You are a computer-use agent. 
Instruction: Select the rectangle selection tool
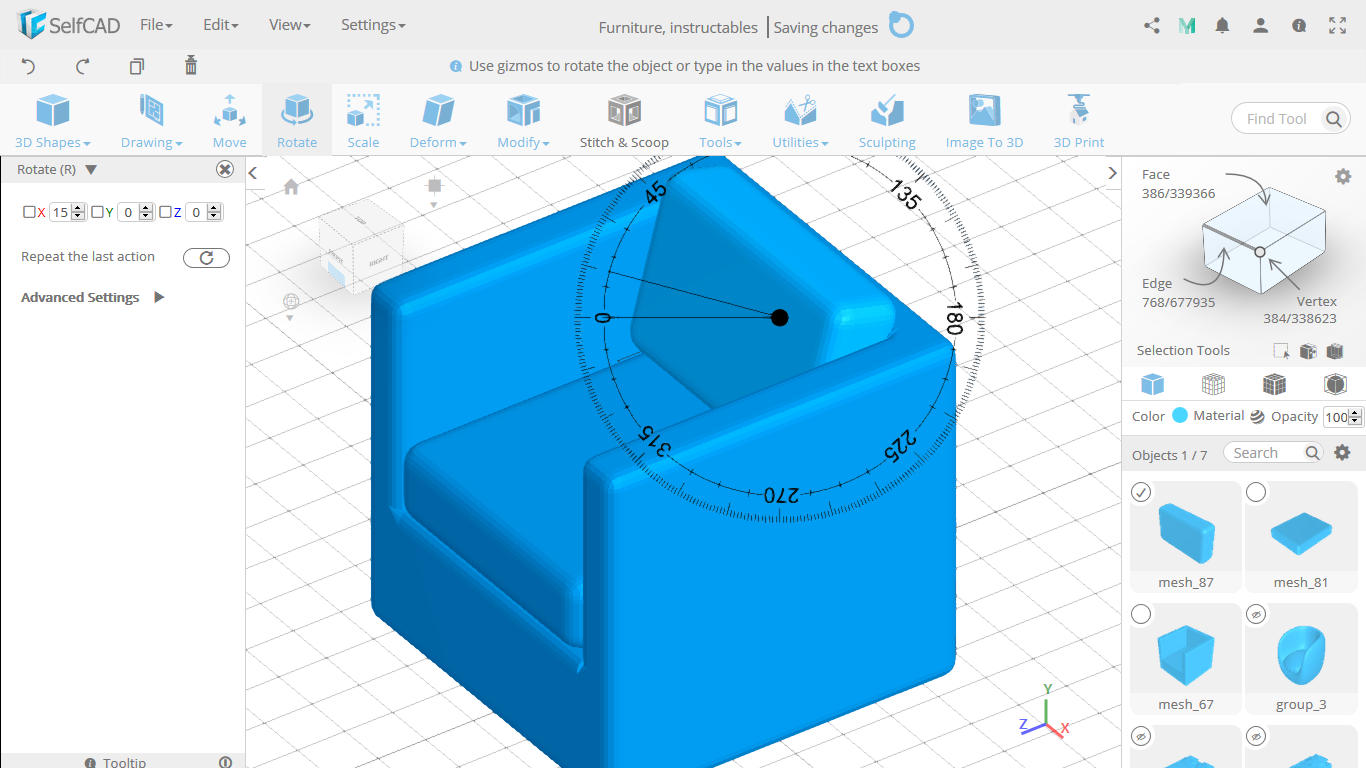[x=1281, y=351]
